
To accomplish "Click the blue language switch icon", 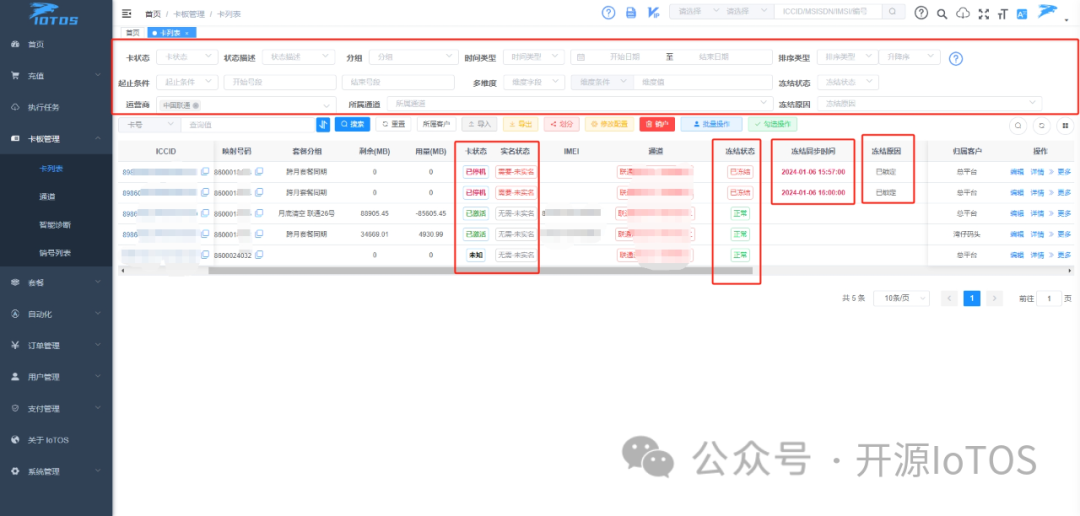I will point(1022,13).
